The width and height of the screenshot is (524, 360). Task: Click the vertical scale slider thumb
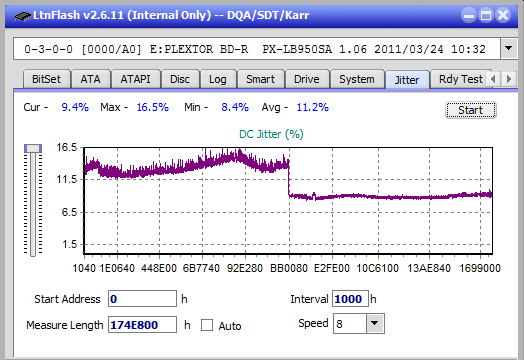tap(33, 148)
